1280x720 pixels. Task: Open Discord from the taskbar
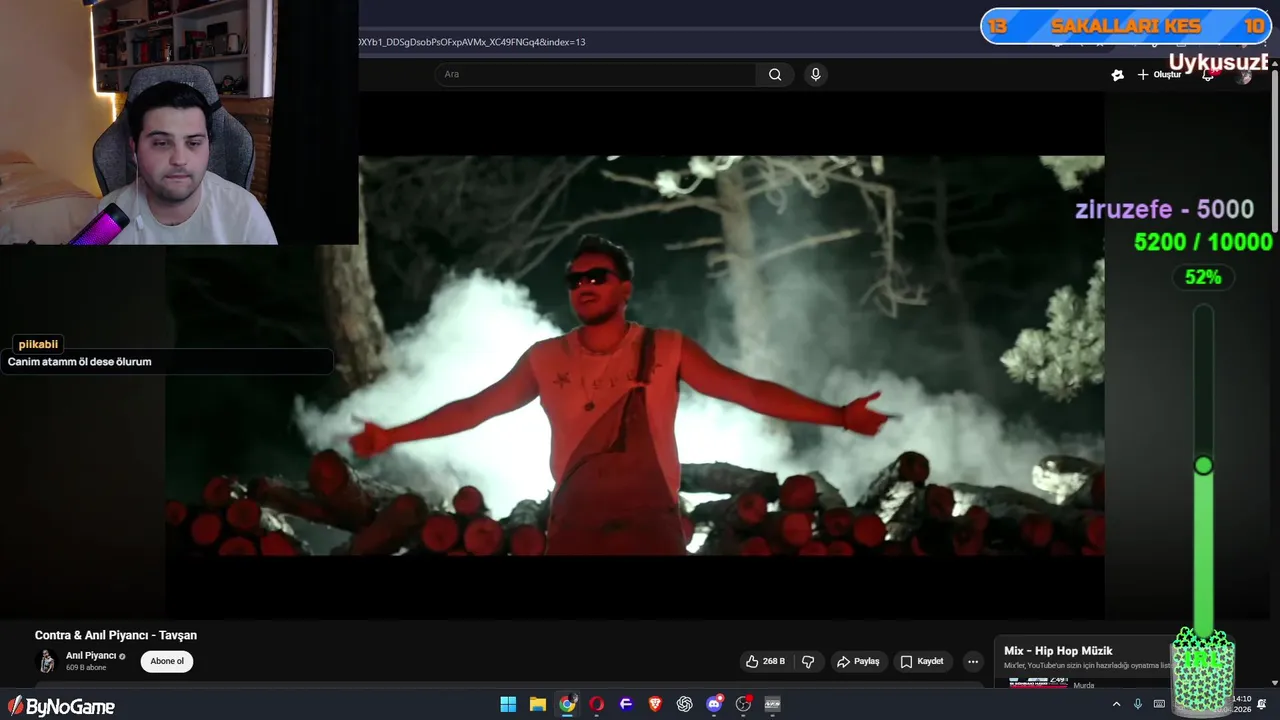(x=714, y=704)
